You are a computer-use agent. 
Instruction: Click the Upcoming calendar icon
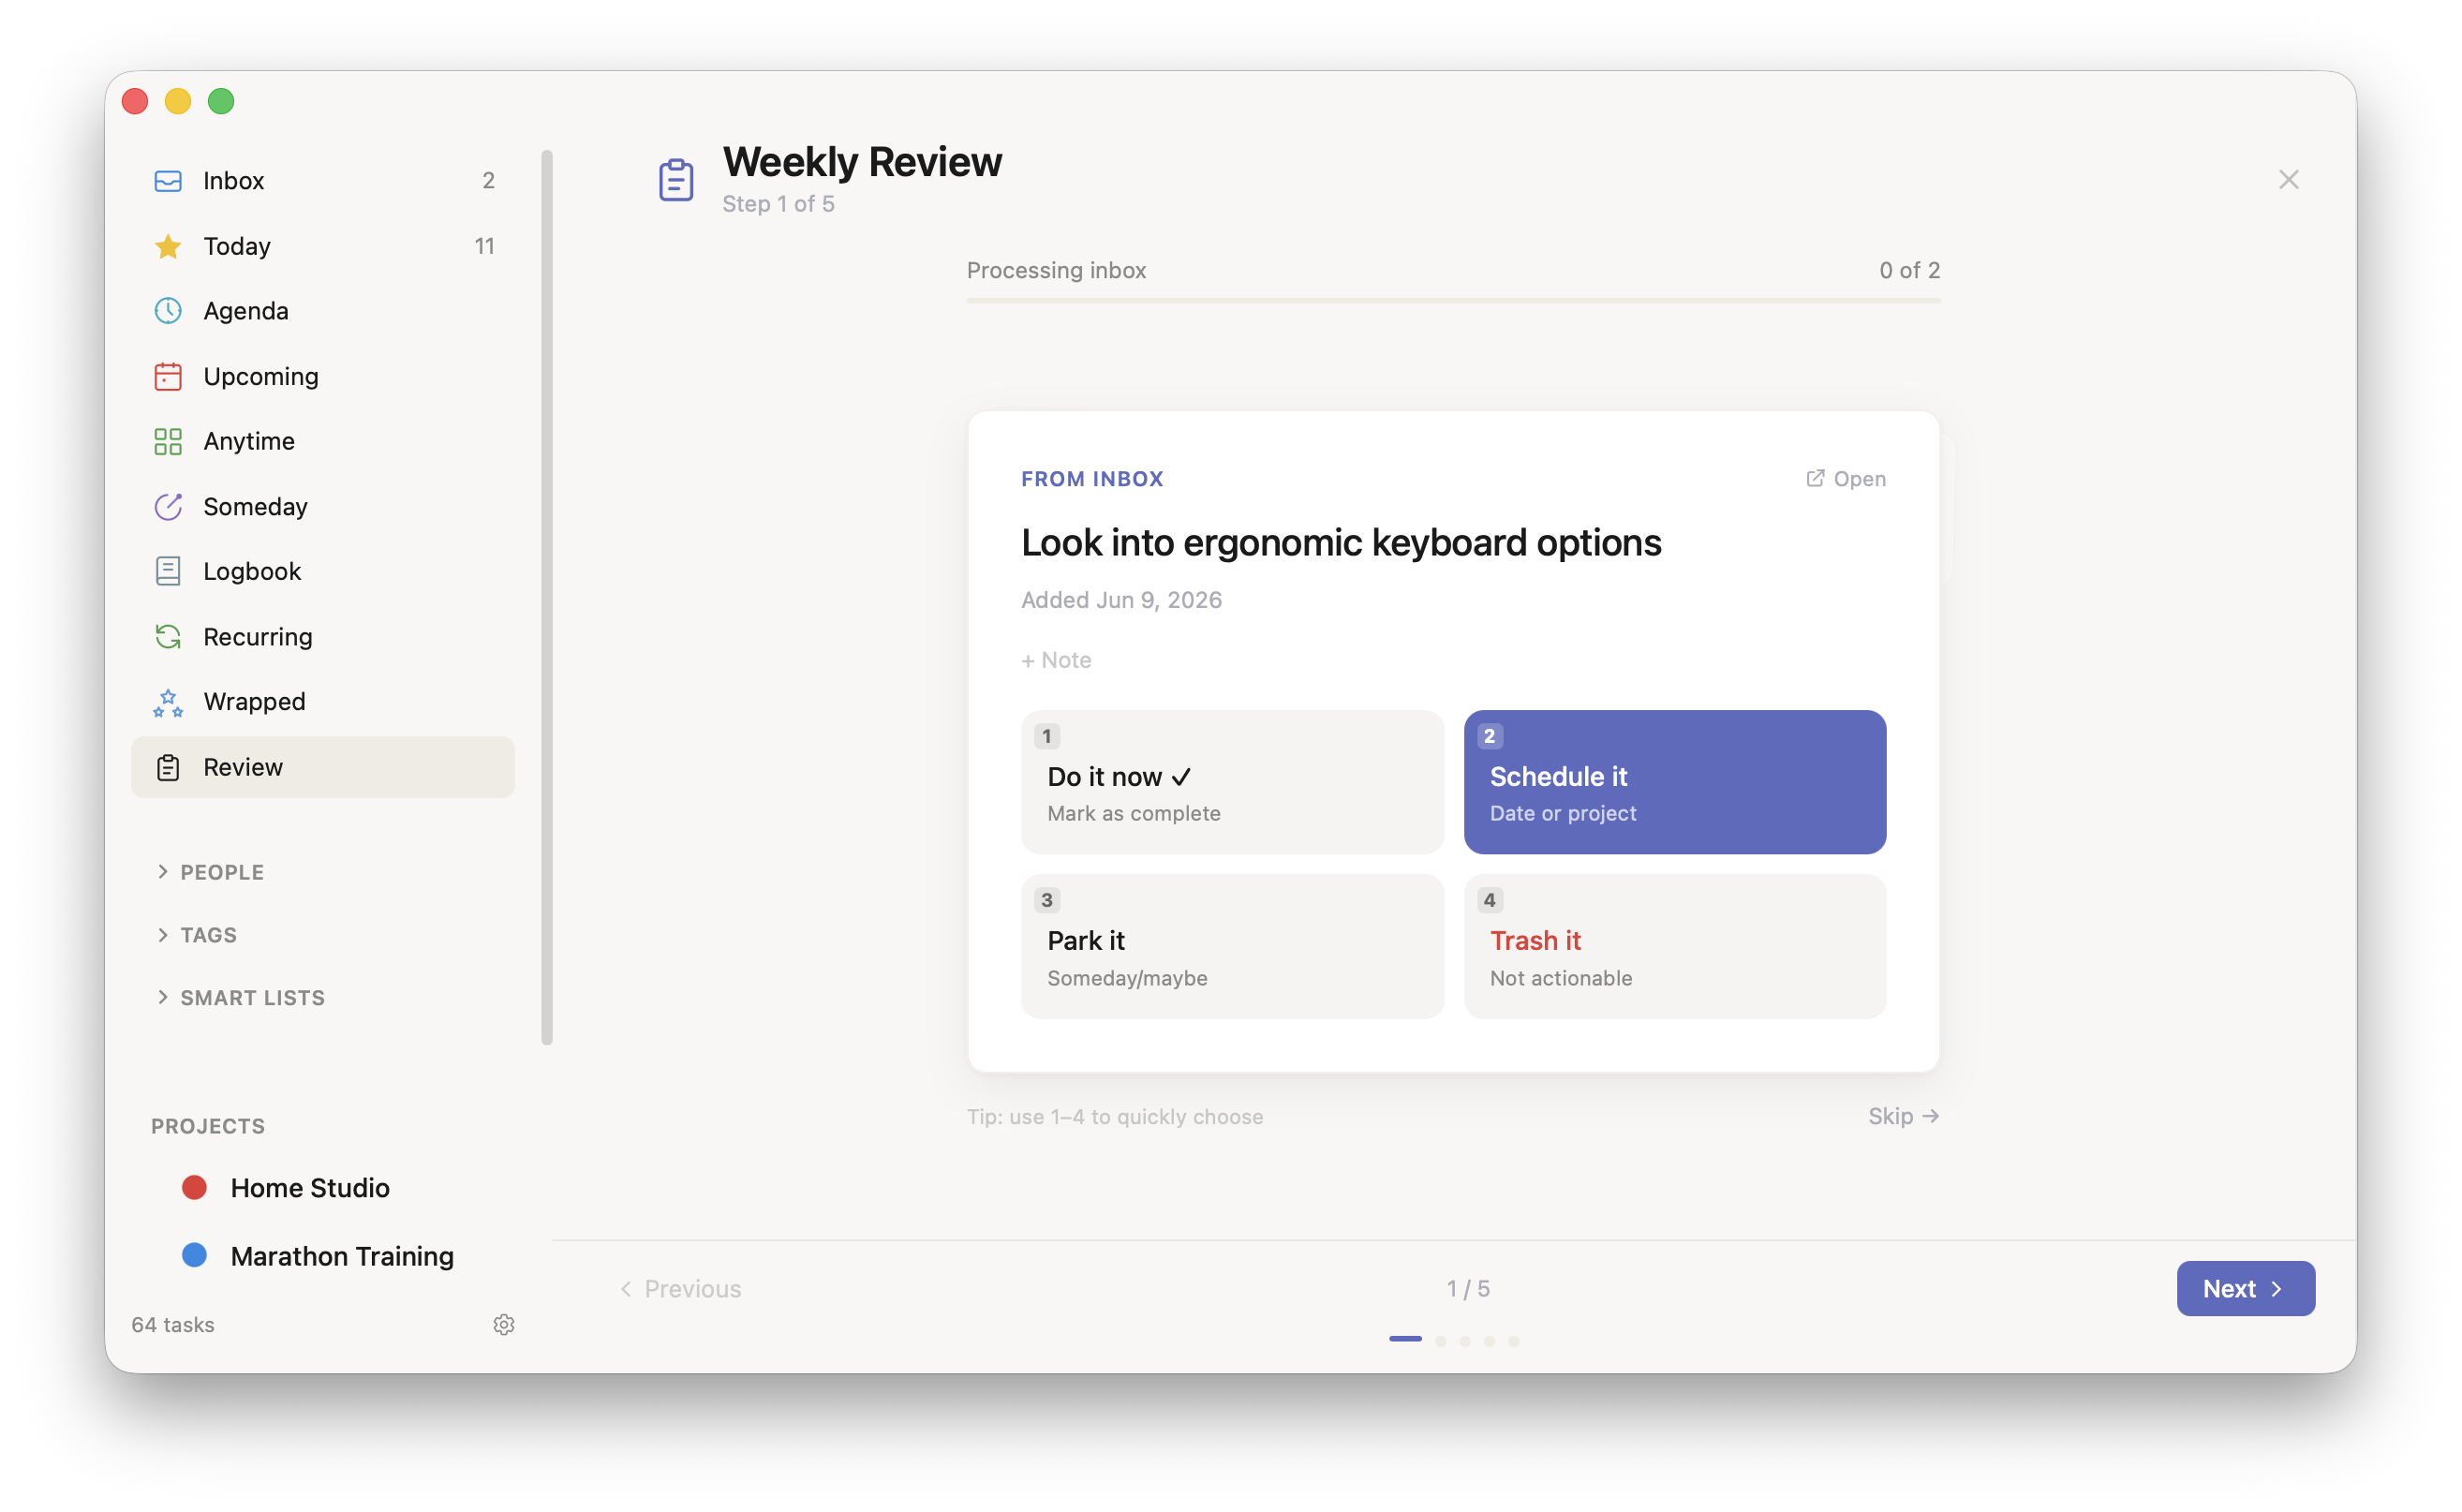point(168,376)
